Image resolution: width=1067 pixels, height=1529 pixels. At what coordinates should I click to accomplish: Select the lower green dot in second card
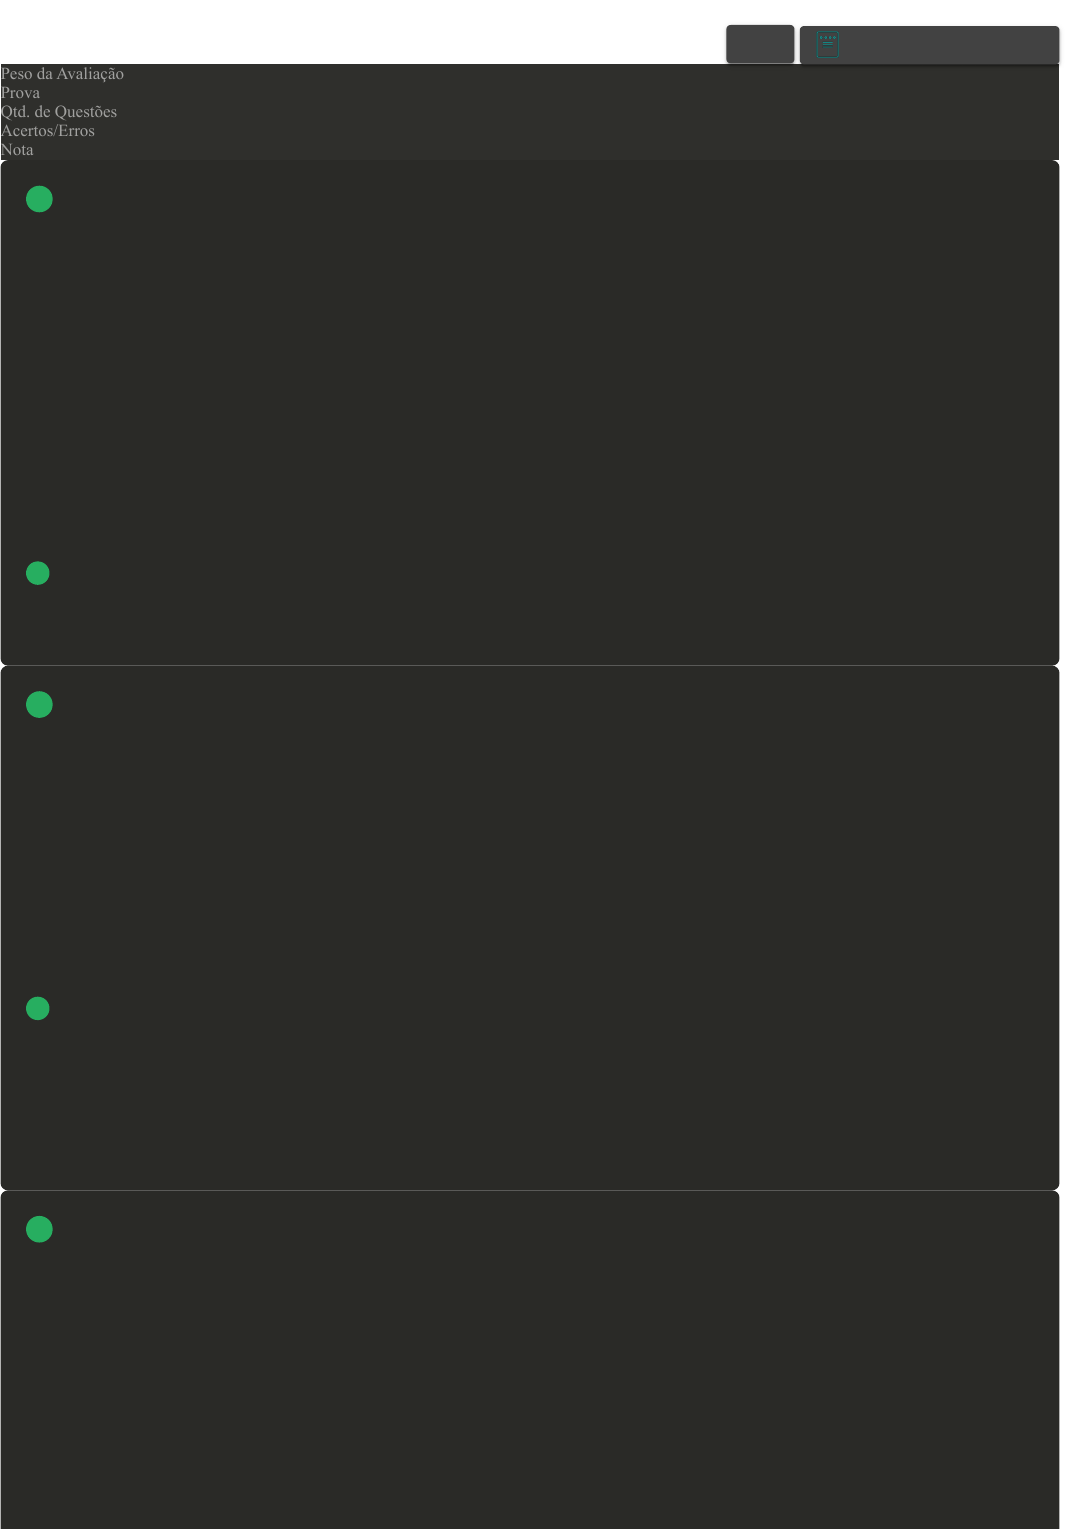click(38, 1009)
